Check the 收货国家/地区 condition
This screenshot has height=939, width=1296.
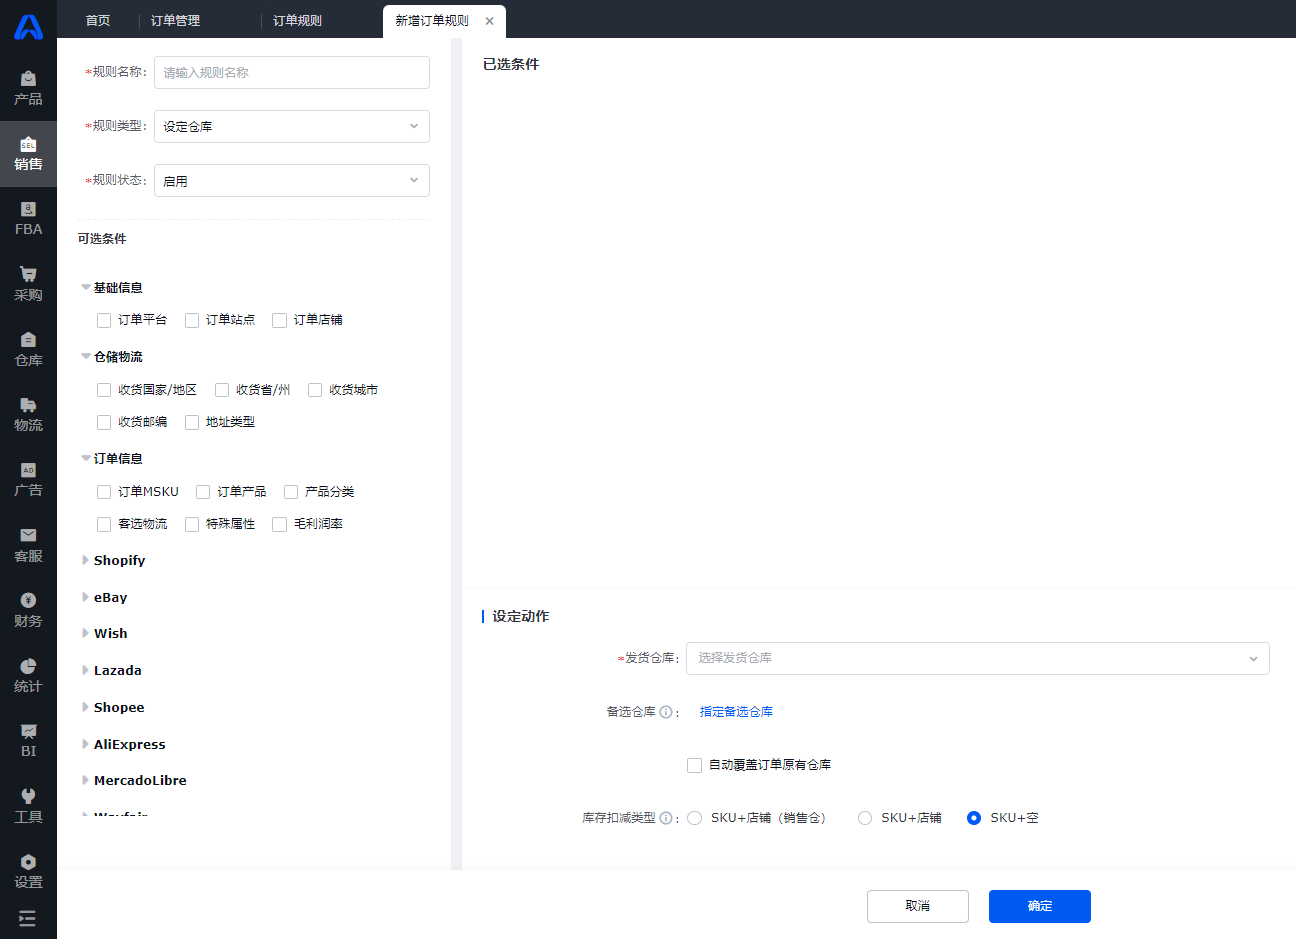104,390
